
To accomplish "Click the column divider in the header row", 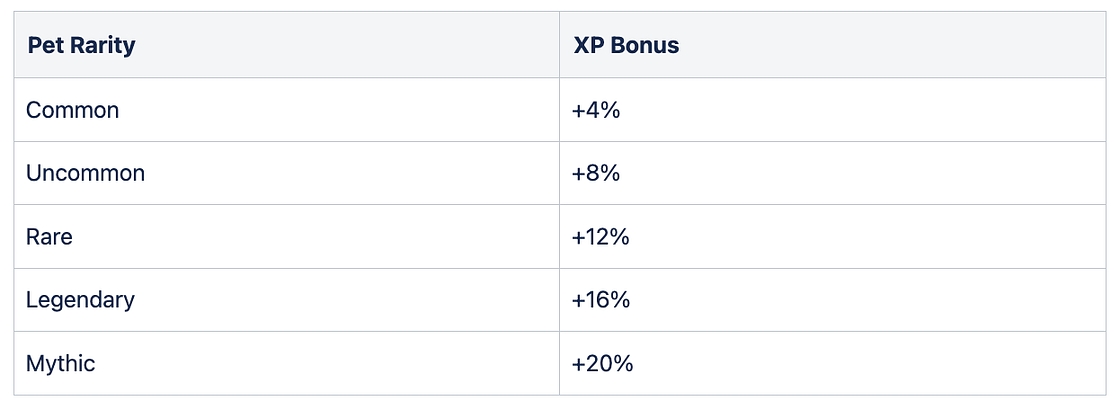I will point(559,46).
